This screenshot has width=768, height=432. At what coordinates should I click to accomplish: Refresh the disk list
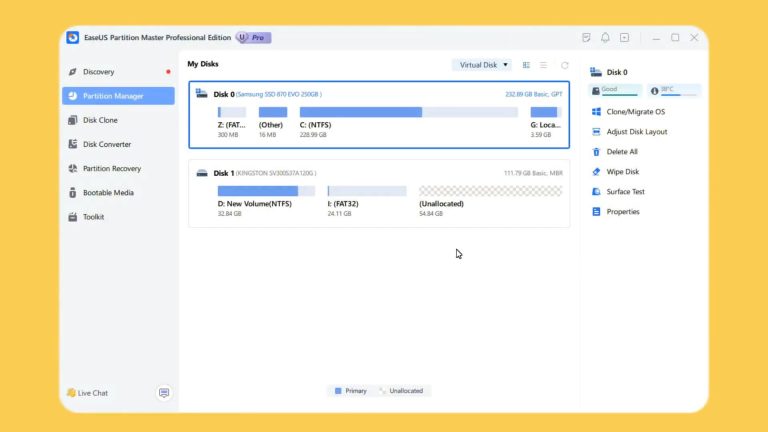tap(565, 65)
